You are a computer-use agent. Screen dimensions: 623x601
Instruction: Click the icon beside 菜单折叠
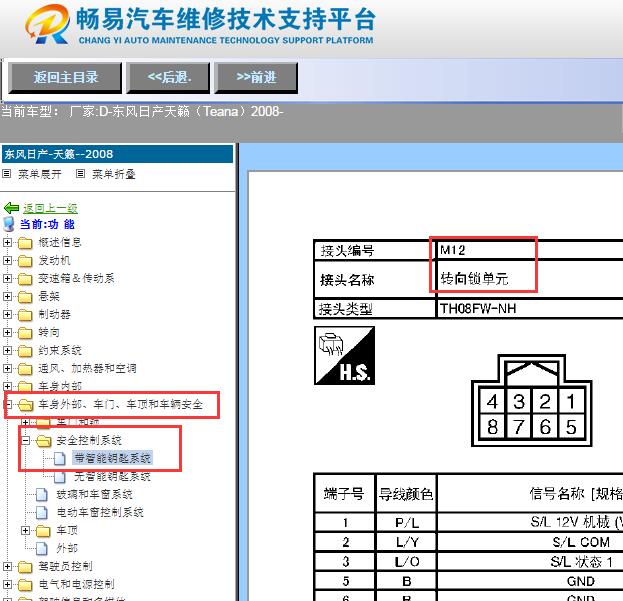(x=81, y=174)
